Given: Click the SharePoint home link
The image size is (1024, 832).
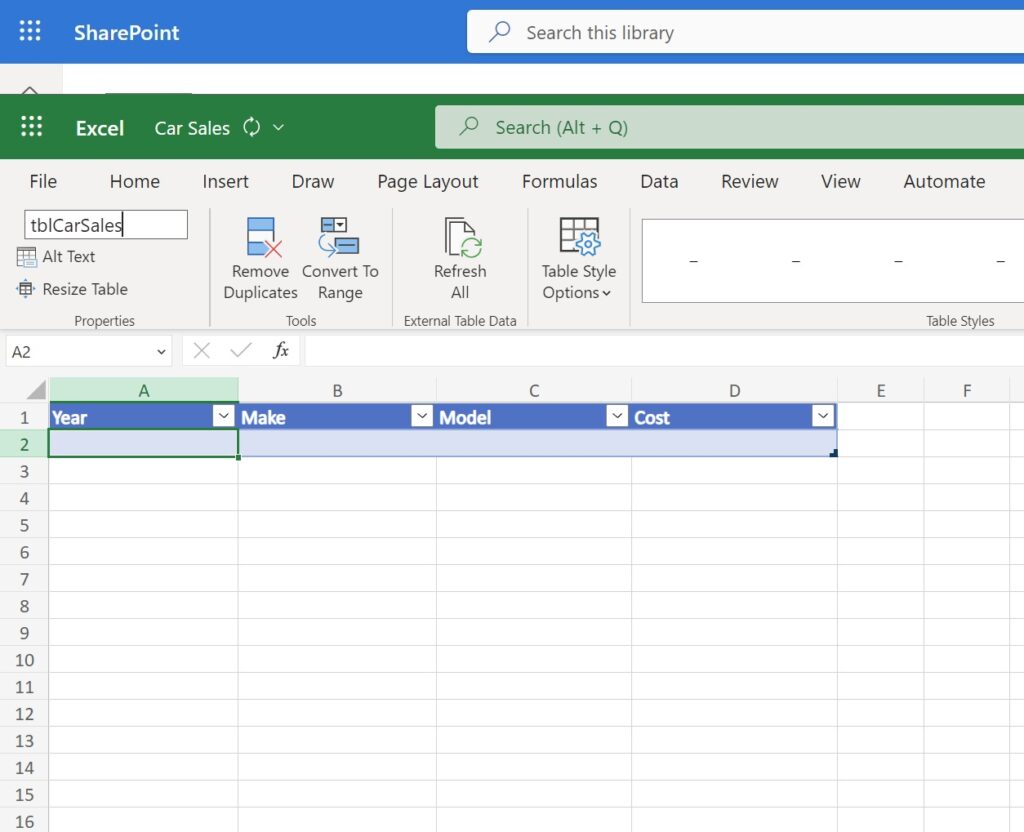Looking at the screenshot, I should coord(126,31).
